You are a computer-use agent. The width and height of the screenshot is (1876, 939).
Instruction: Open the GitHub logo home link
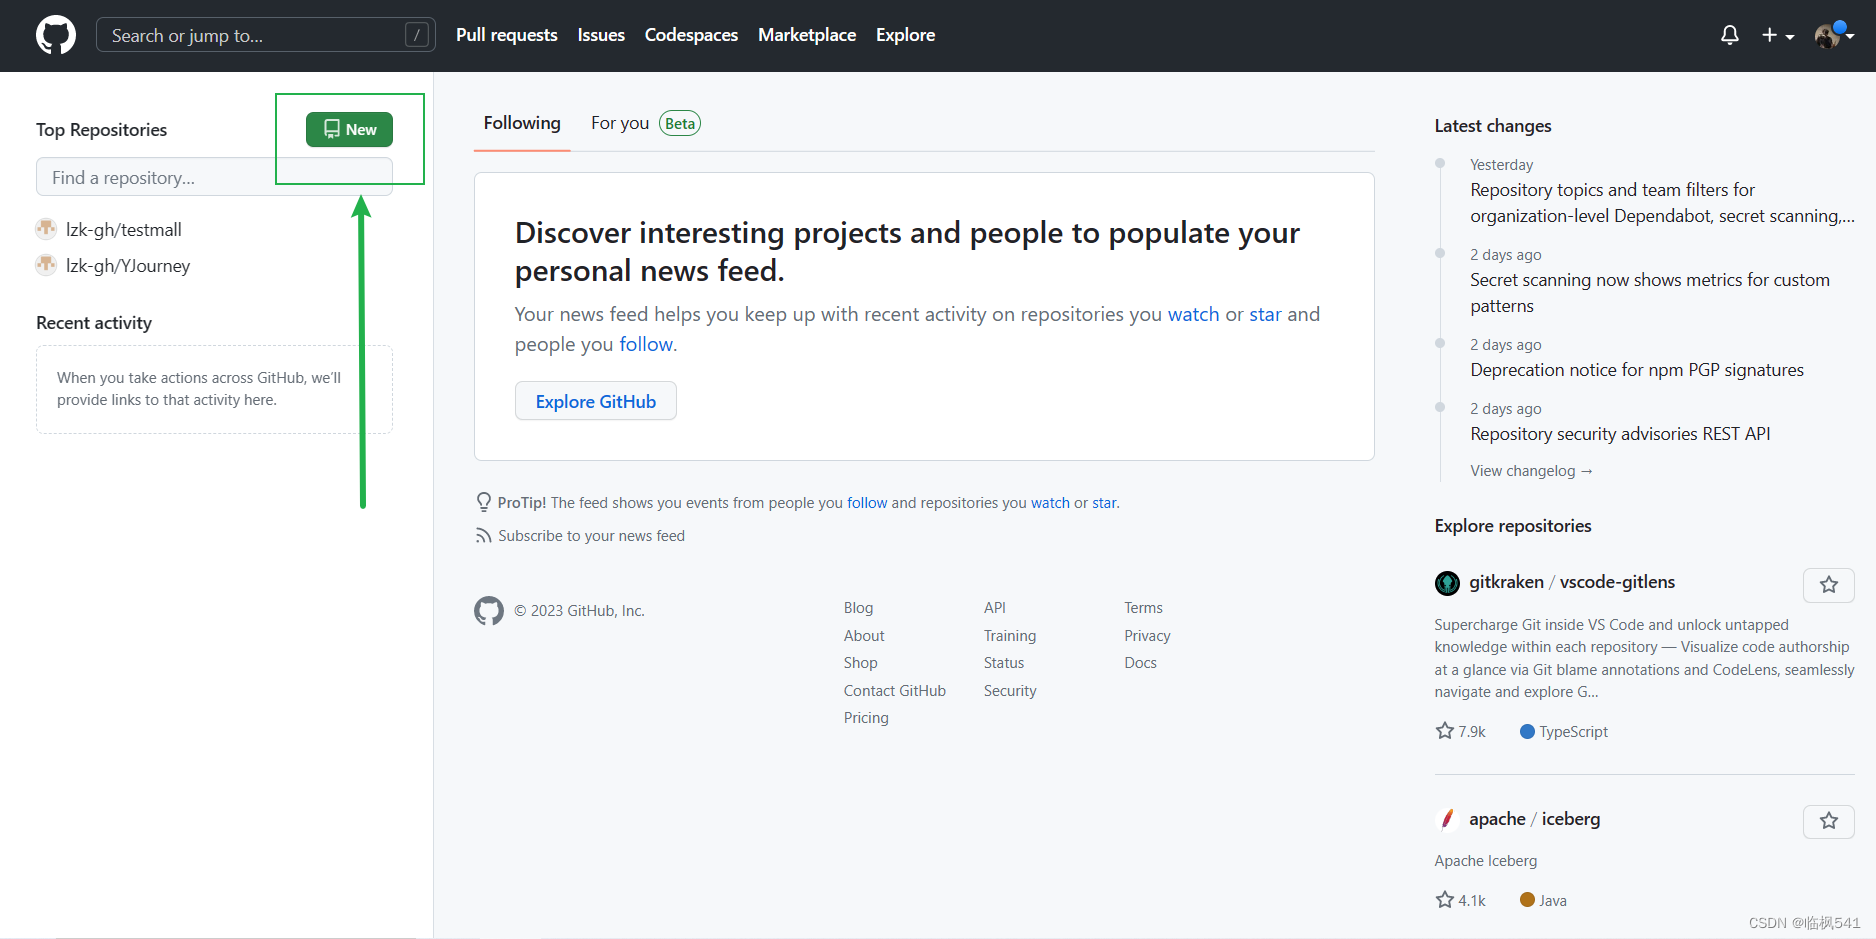coord(56,35)
